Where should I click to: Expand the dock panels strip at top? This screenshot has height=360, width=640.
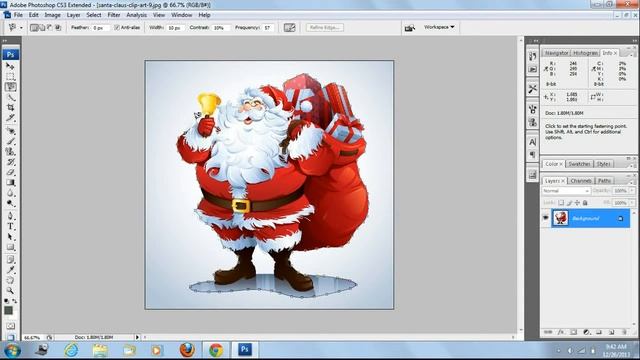coord(536,41)
